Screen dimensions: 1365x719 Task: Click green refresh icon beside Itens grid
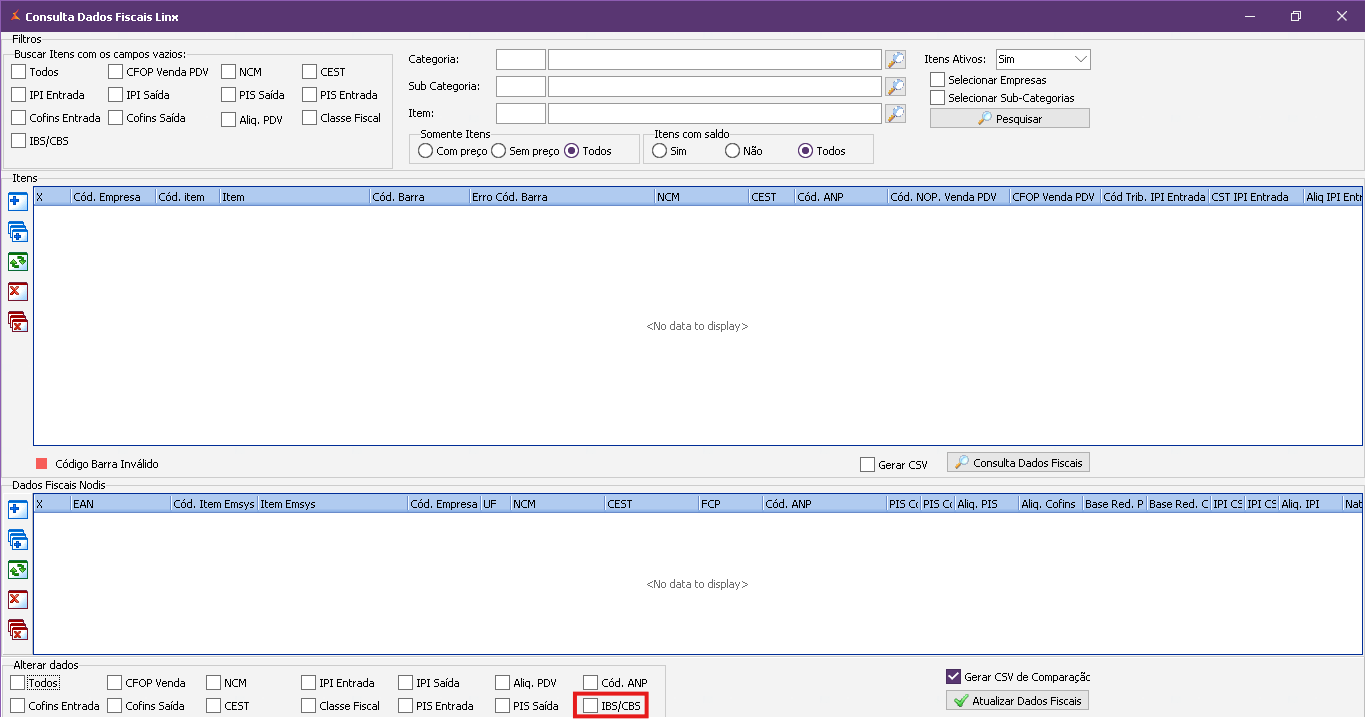[17, 261]
